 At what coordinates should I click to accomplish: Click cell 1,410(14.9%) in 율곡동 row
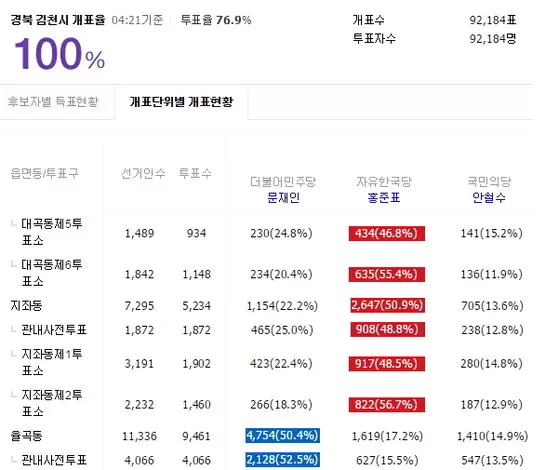[x=493, y=436]
